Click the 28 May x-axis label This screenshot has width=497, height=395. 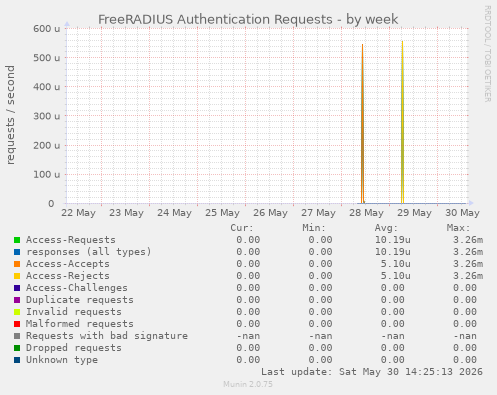pyautogui.click(x=366, y=213)
